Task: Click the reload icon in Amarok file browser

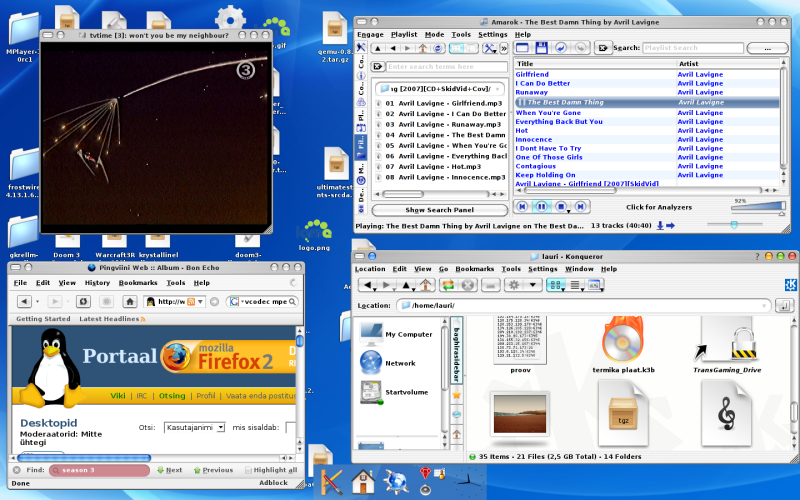Action: click(438, 48)
